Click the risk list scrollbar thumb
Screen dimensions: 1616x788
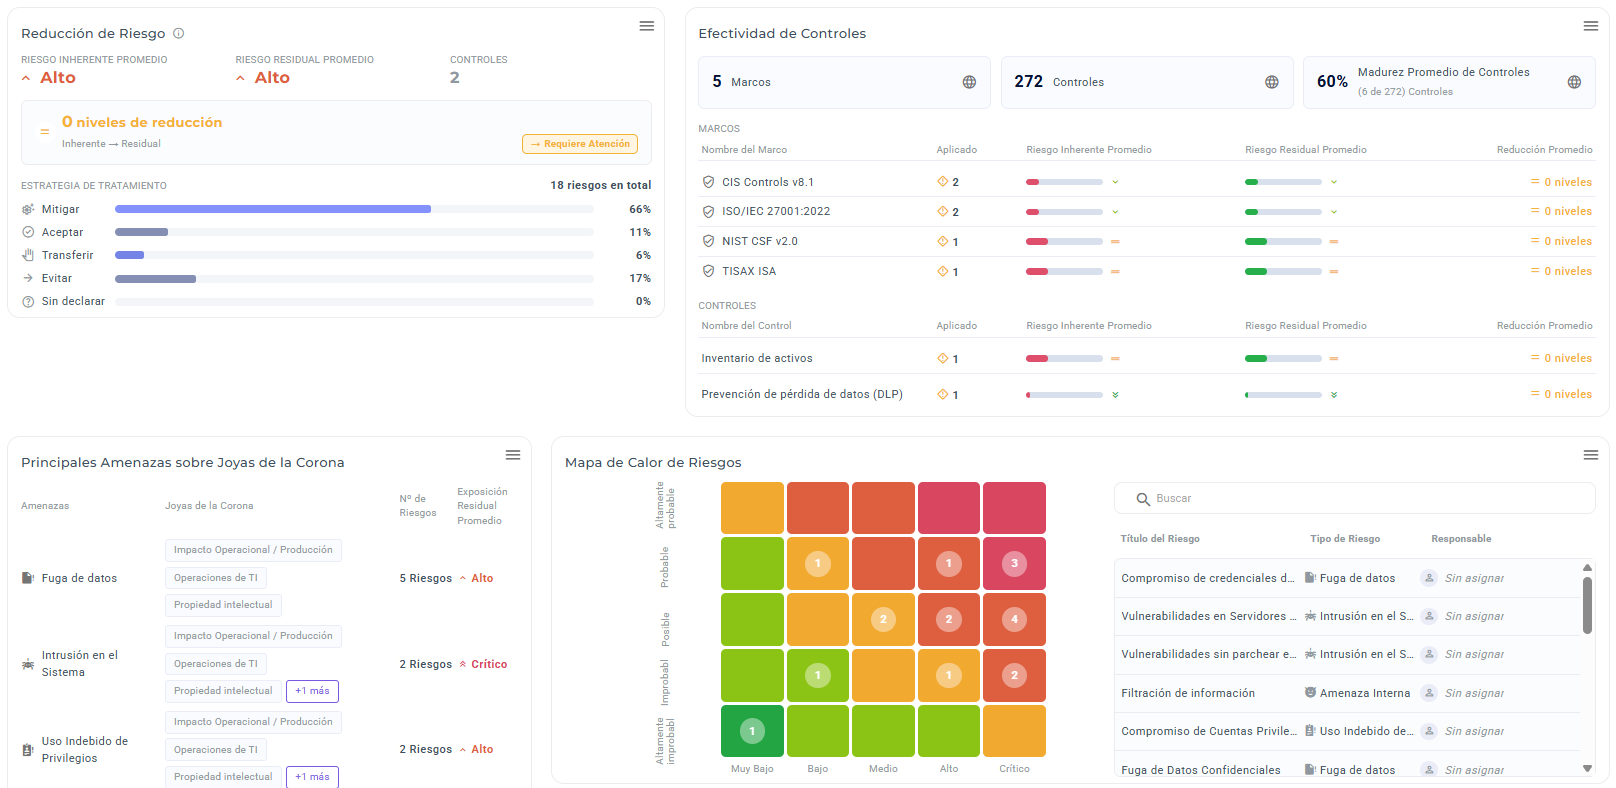coord(1587,604)
